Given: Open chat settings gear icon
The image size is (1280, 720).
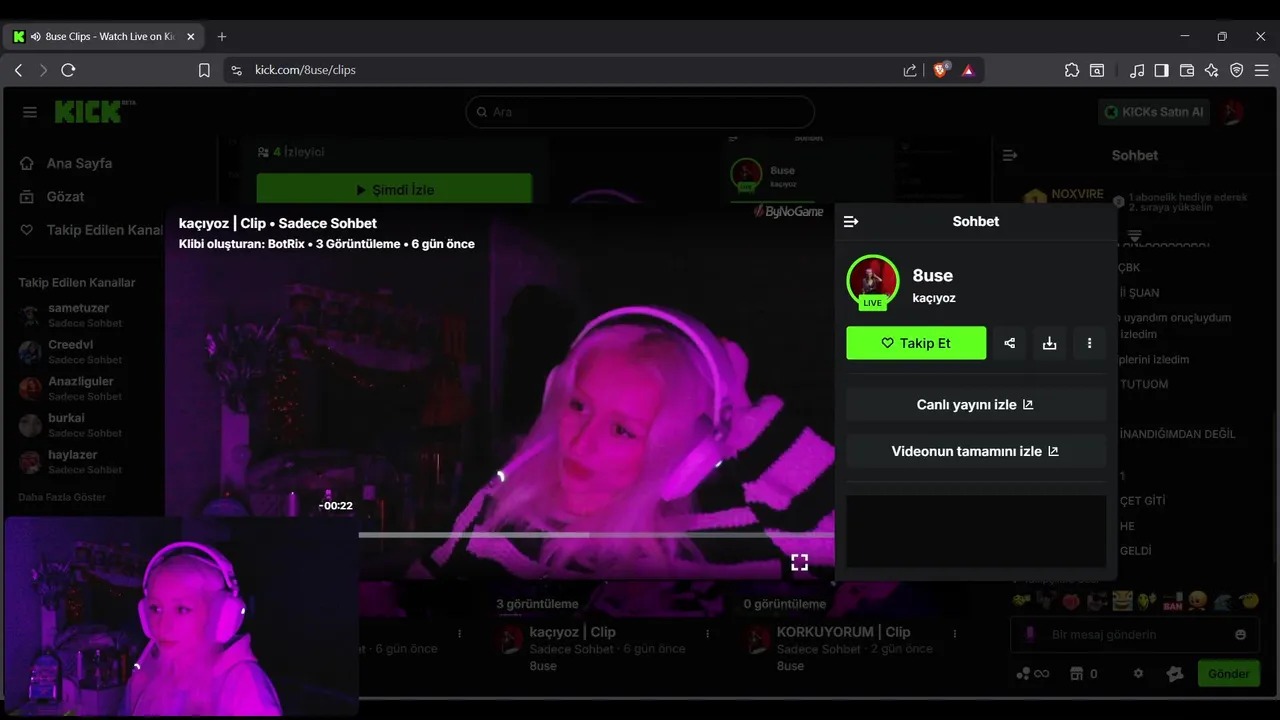Looking at the screenshot, I should click(x=1138, y=674).
